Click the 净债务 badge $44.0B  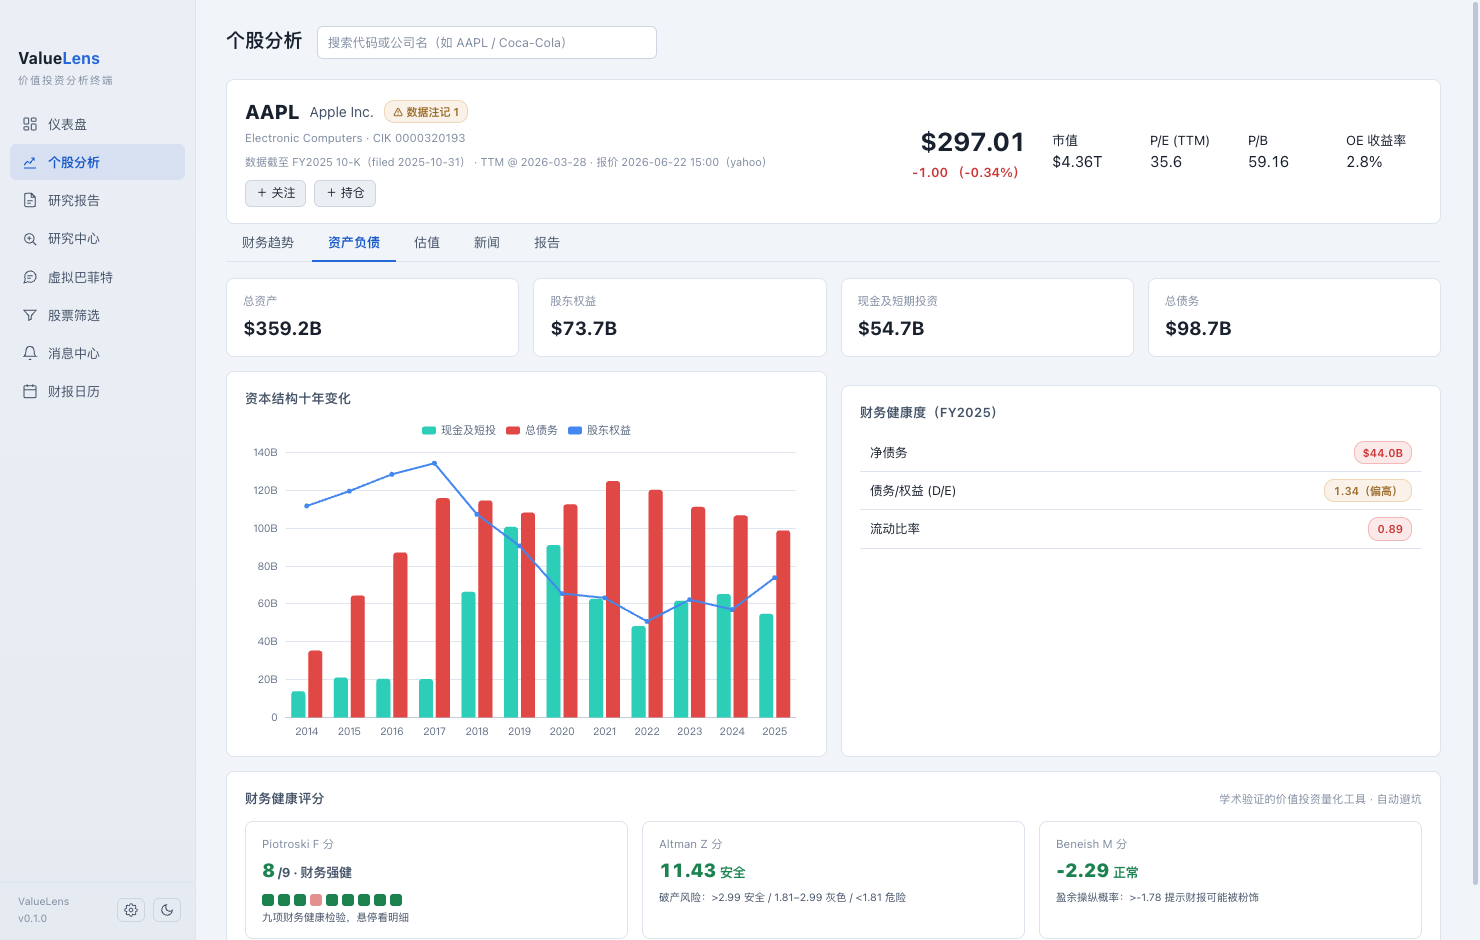1382,453
